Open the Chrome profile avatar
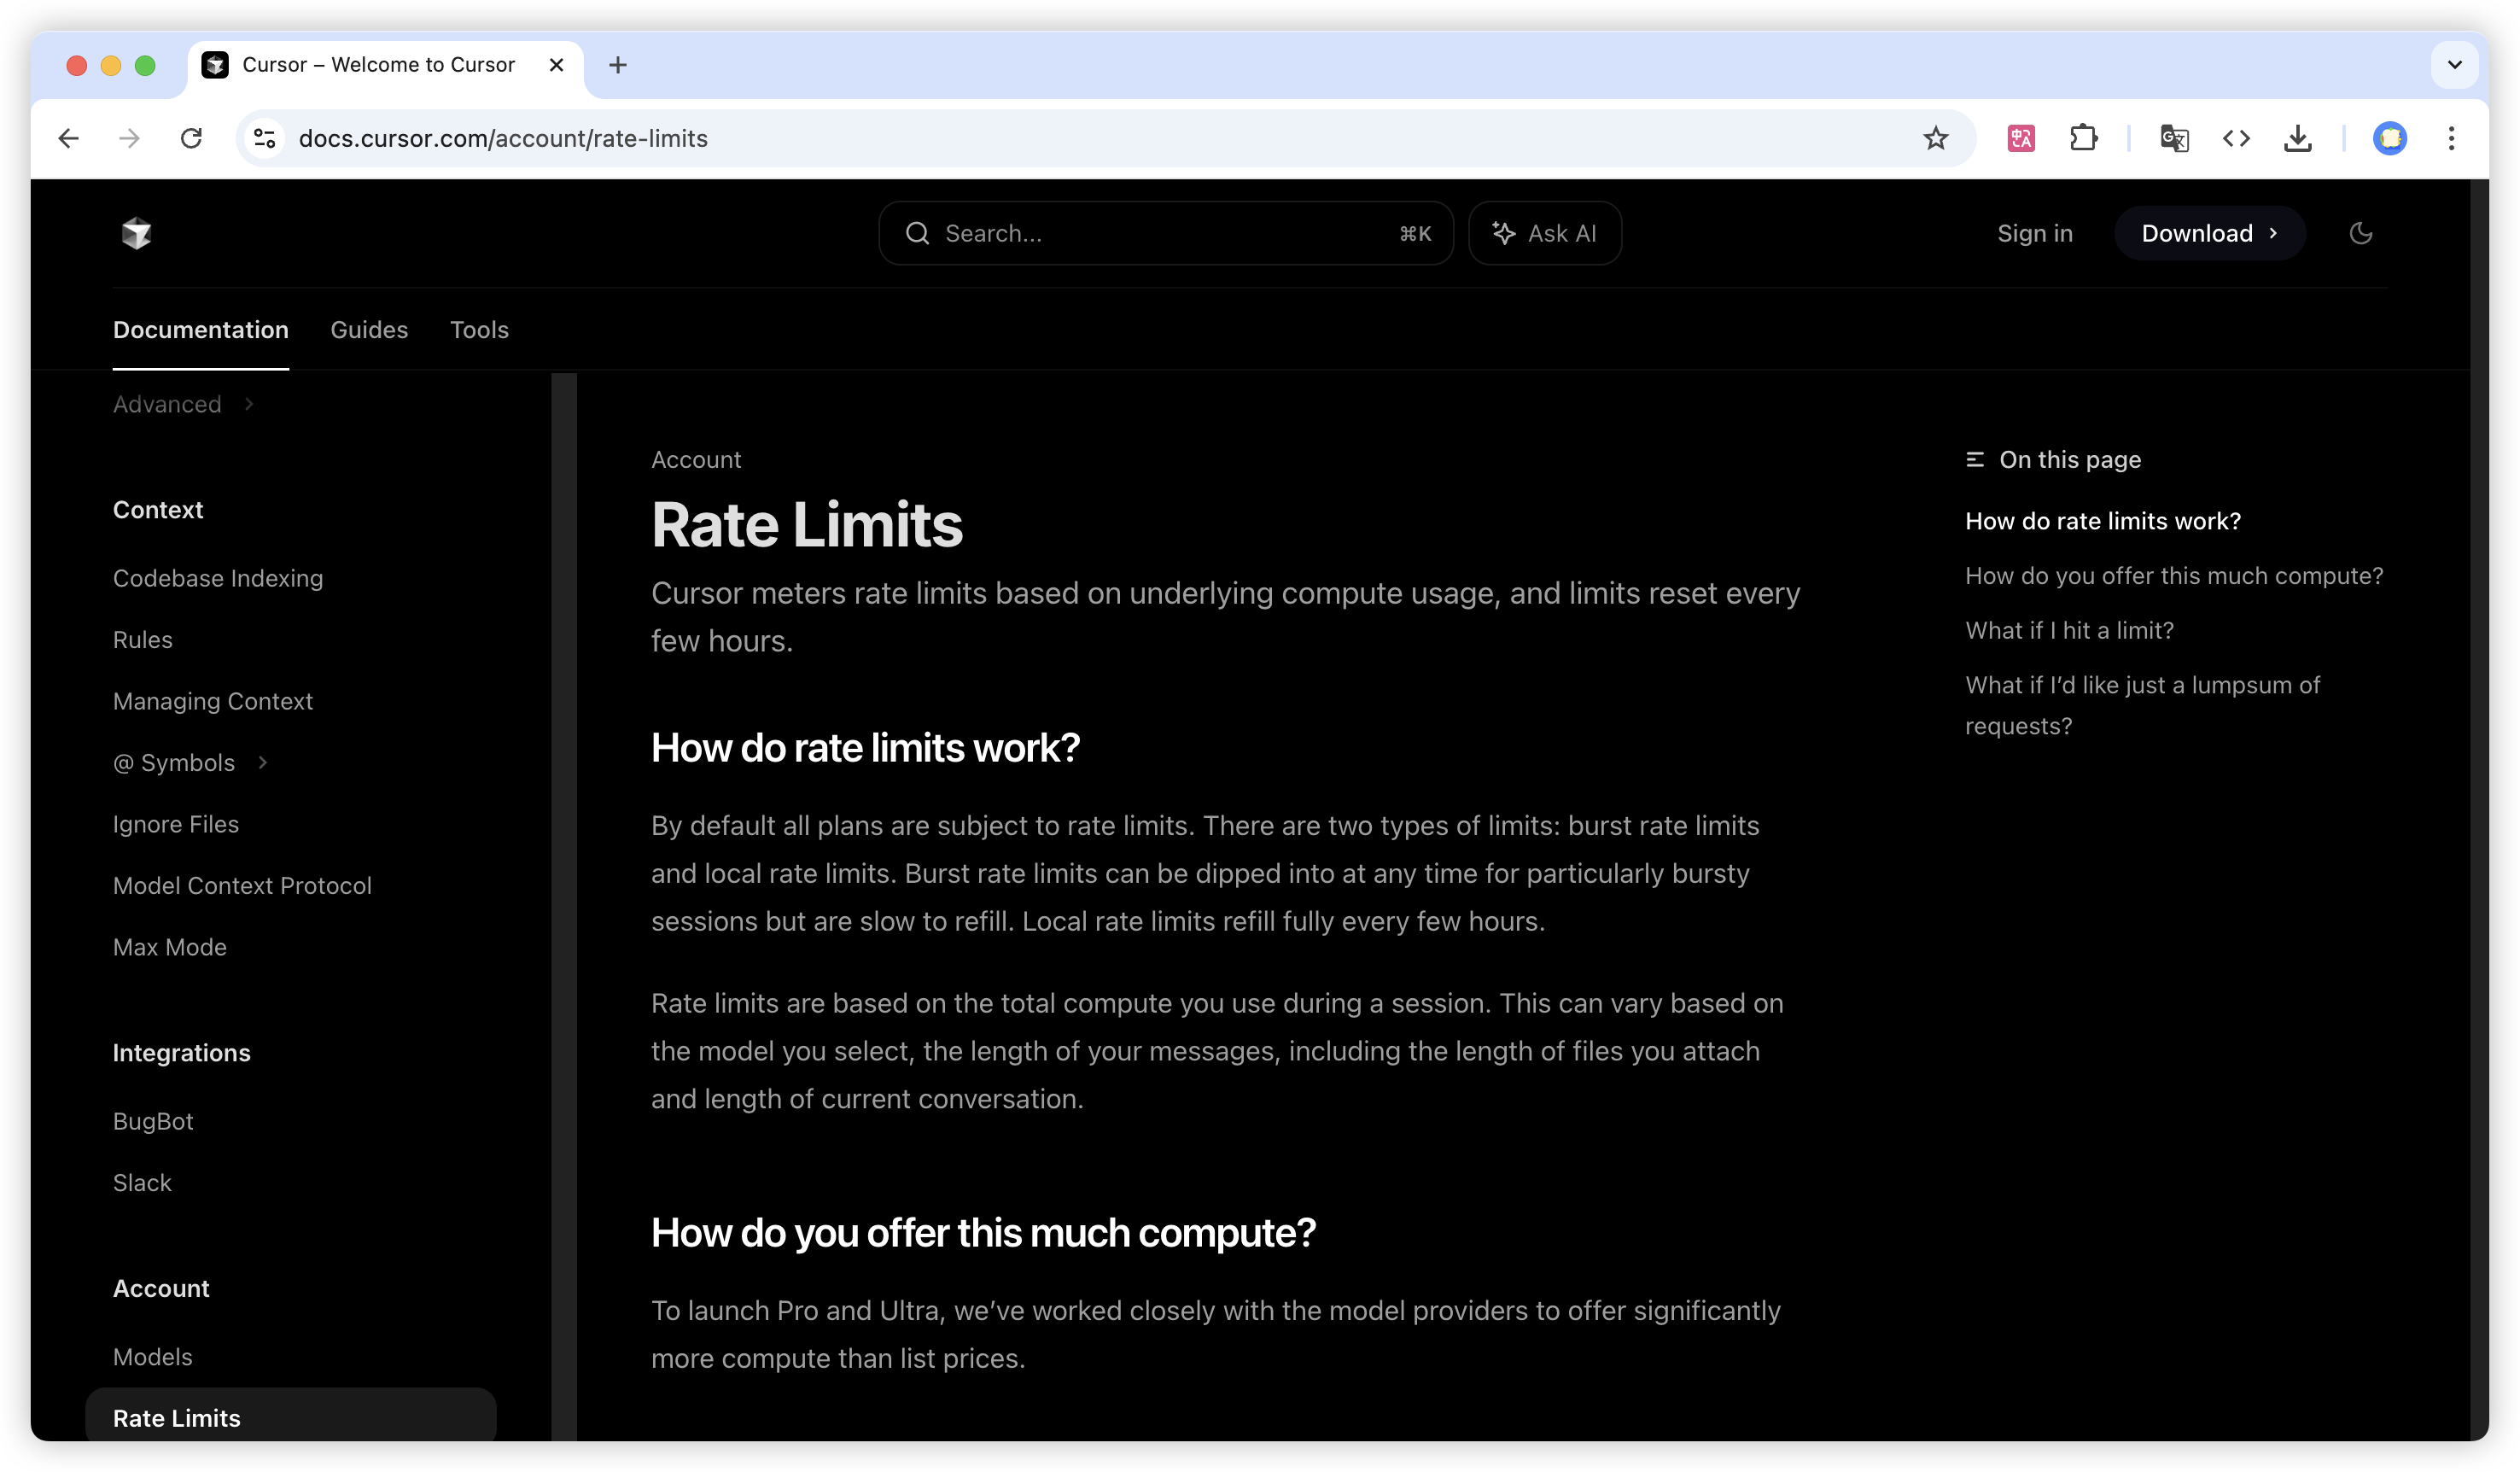 click(x=2390, y=138)
